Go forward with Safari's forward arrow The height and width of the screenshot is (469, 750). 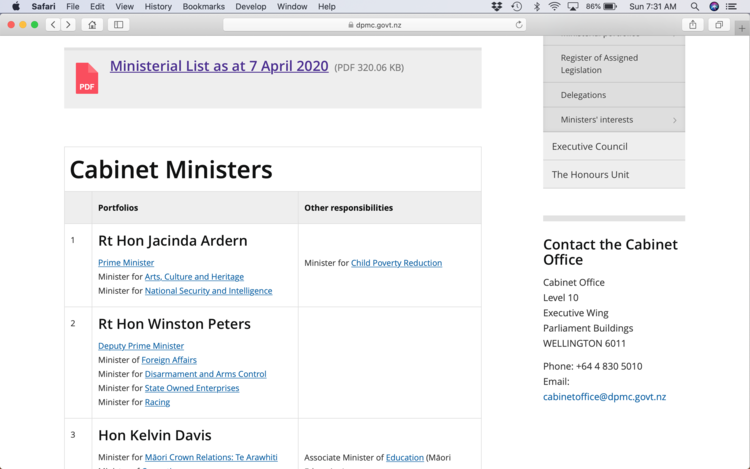(x=68, y=25)
